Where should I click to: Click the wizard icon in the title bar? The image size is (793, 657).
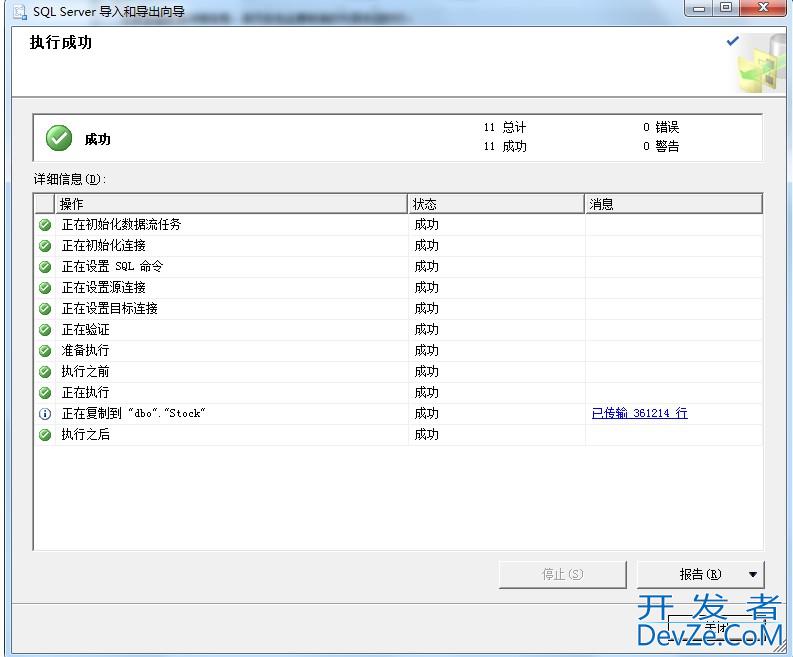pyautogui.click(x=20, y=12)
